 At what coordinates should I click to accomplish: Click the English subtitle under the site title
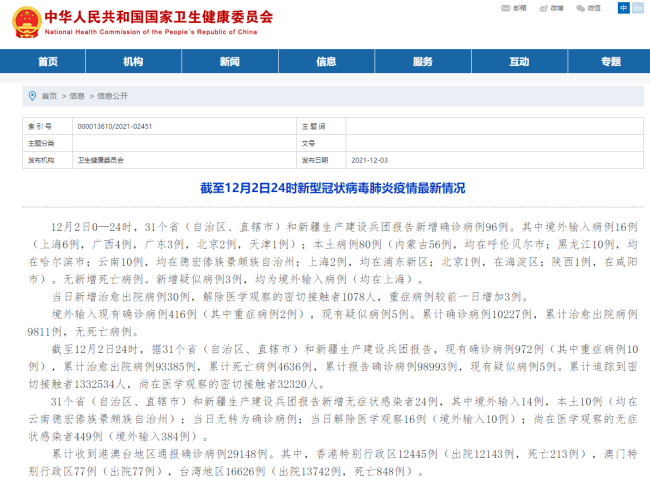[x=151, y=32]
